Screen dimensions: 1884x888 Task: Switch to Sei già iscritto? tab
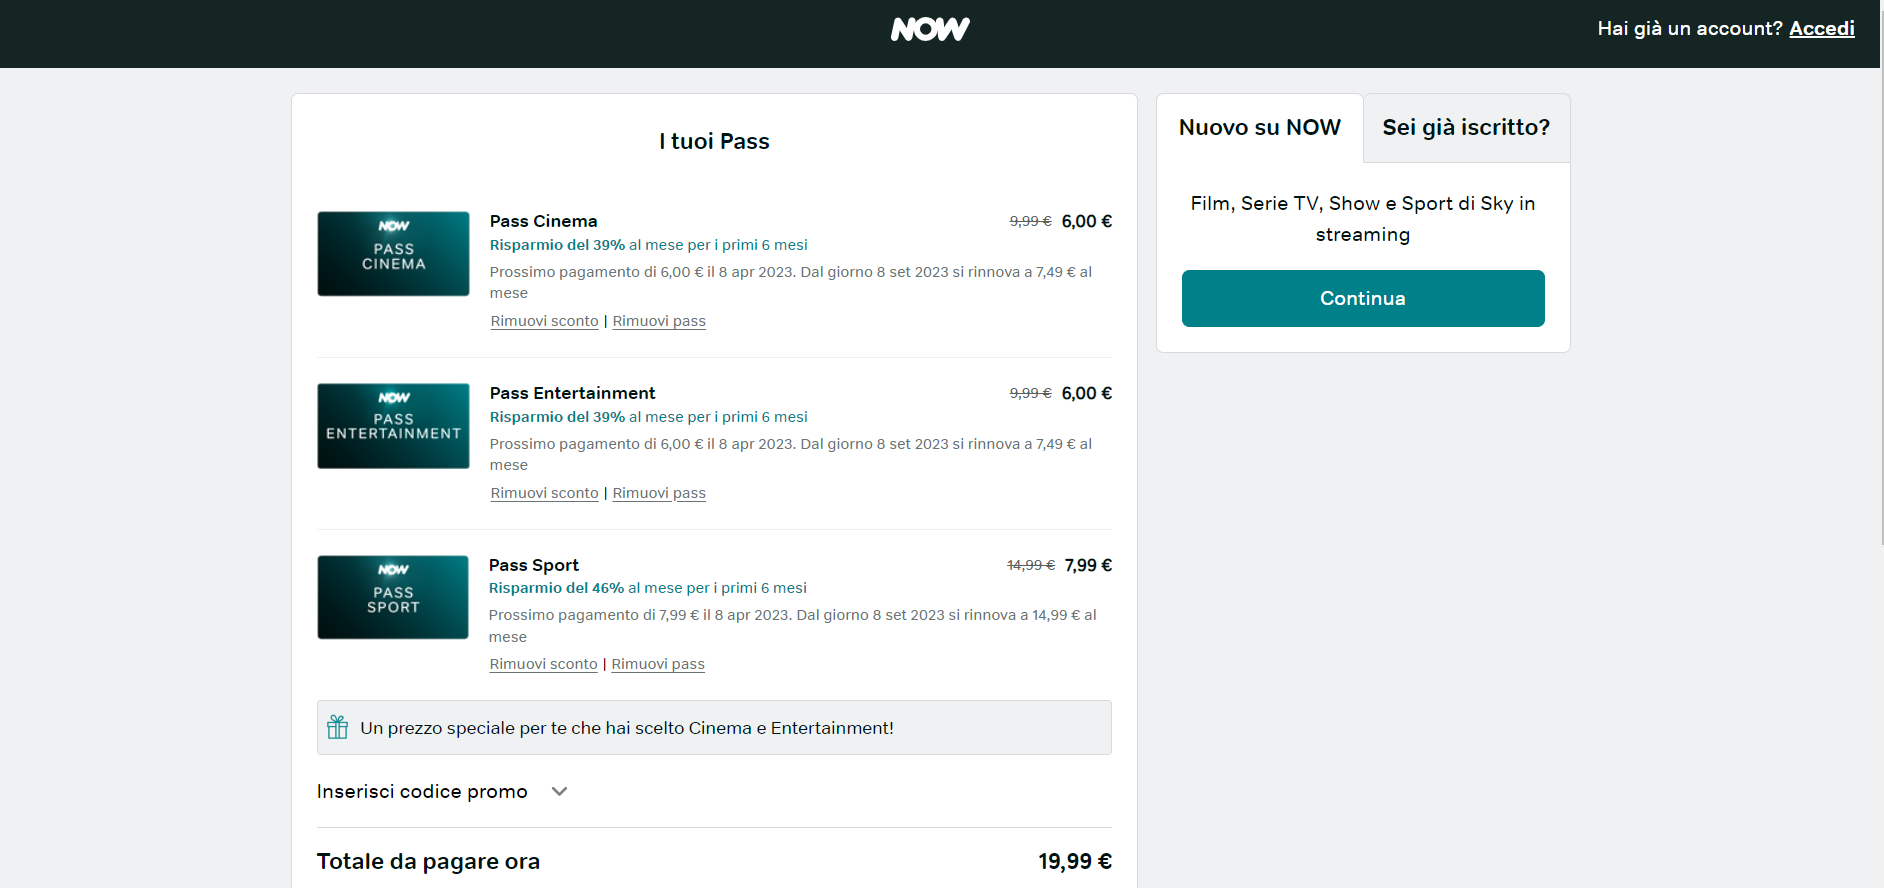pyautogui.click(x=1466, y=128)
